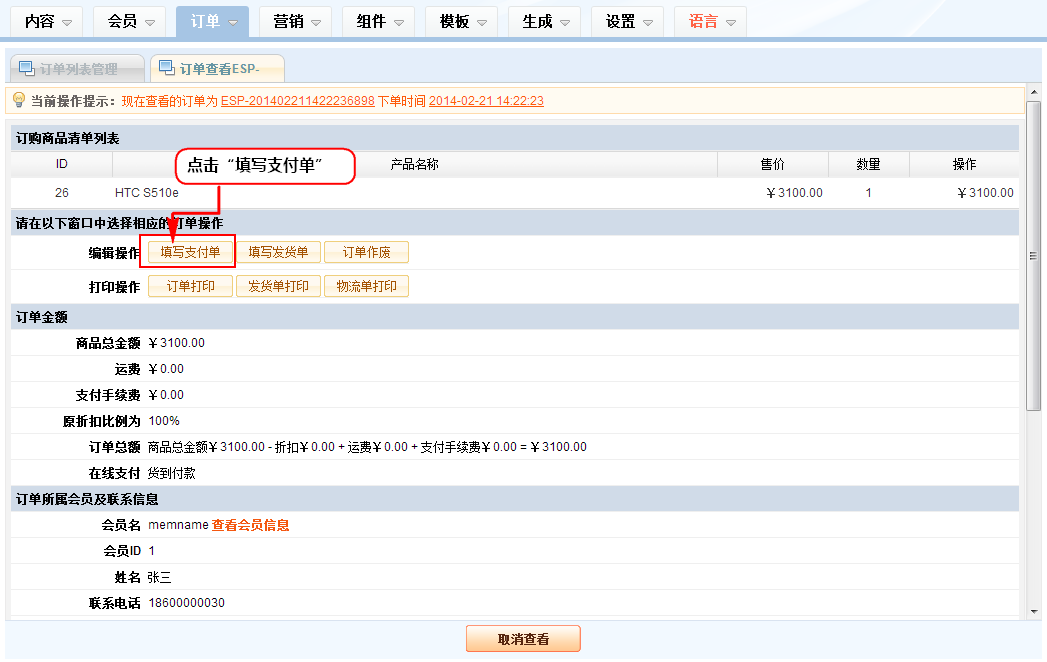Click the lightbulb hint icon
Image resolution: width=1047 pixels, height=662 pixels.
18,100
